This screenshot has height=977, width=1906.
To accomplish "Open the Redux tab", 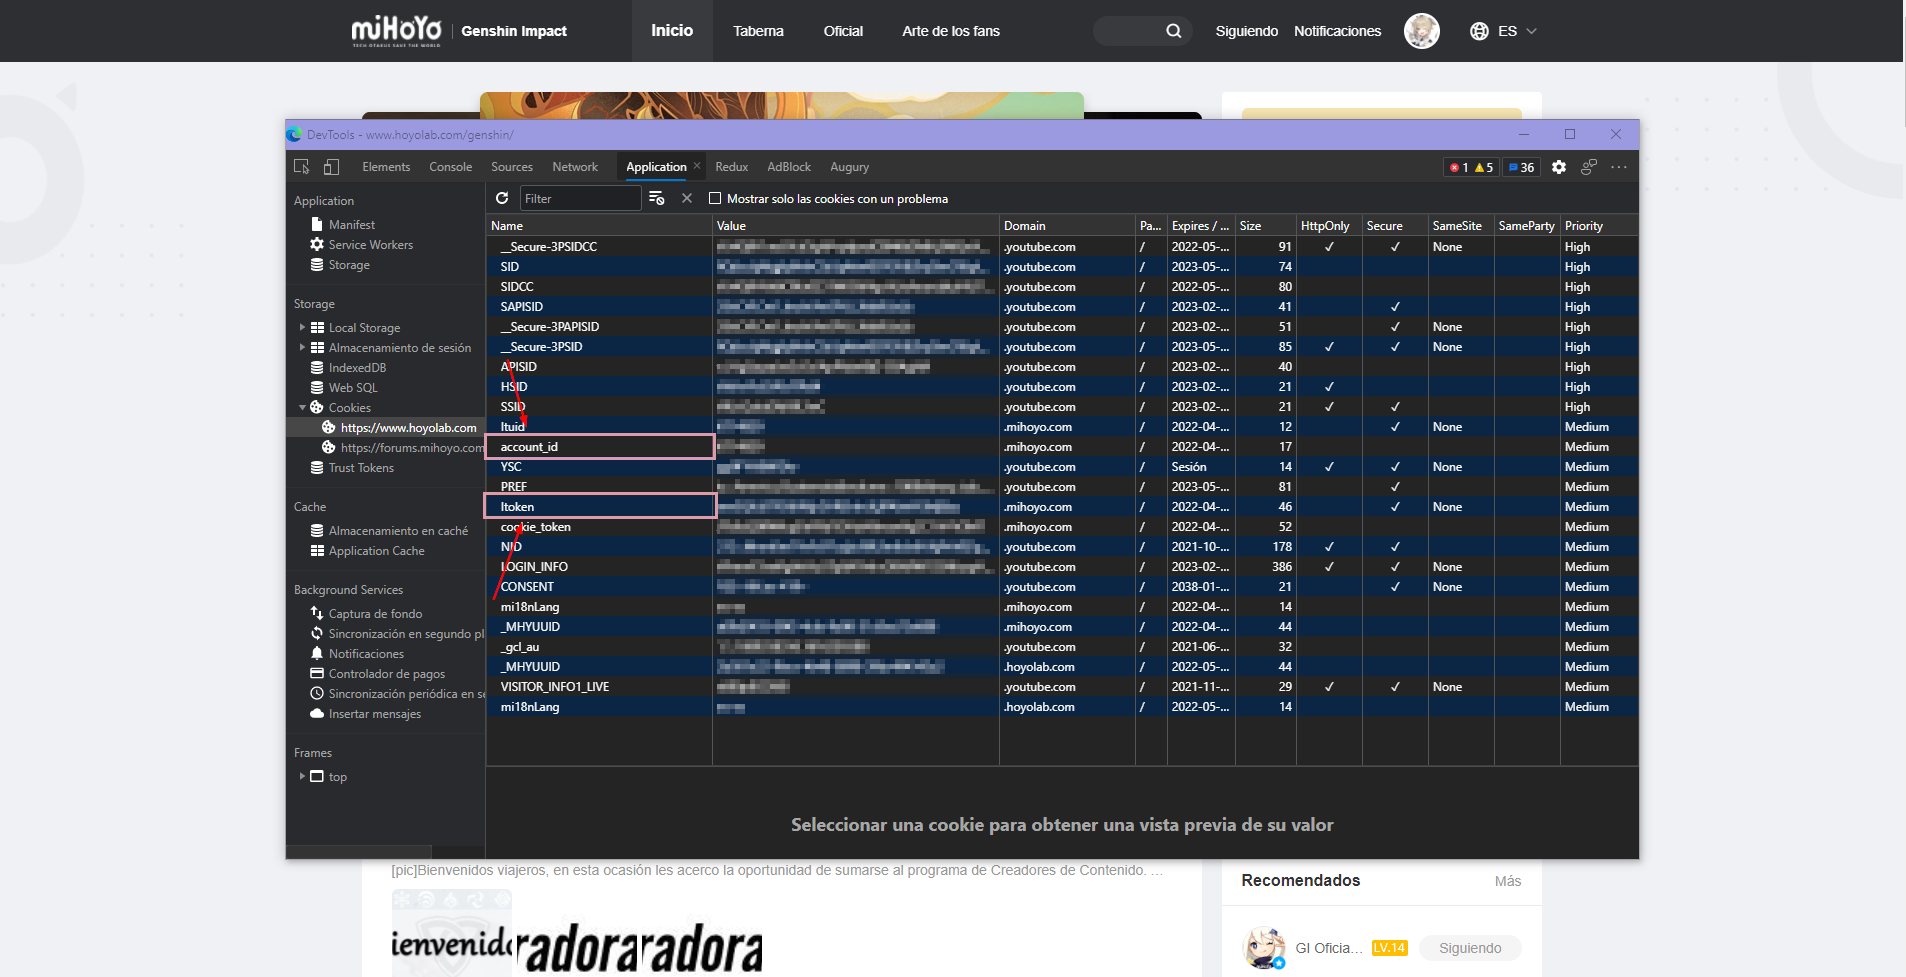I will 732,167.
